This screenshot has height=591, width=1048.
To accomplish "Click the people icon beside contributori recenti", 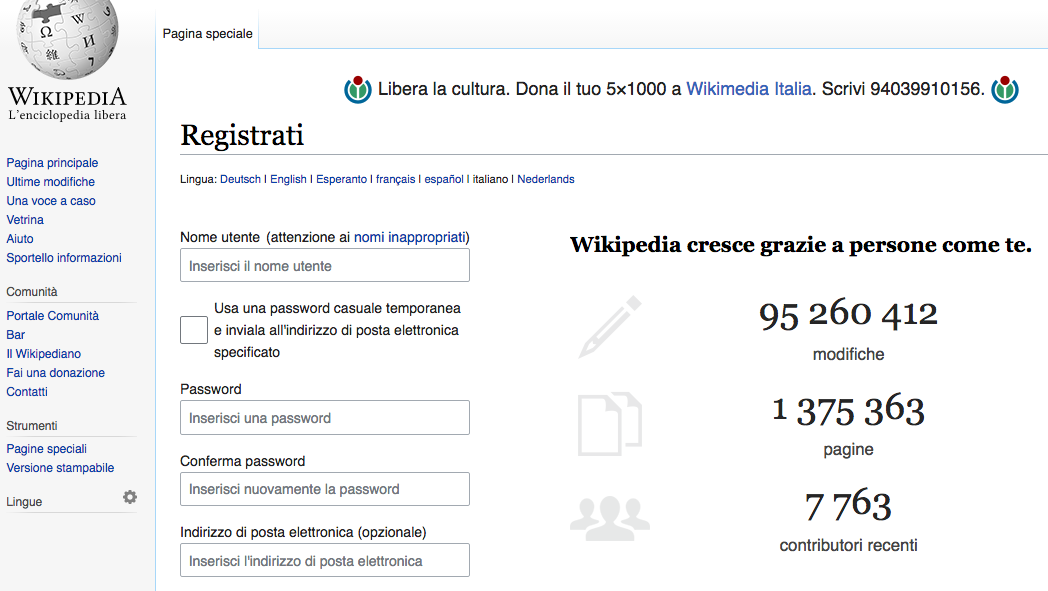I will point(610,518).
